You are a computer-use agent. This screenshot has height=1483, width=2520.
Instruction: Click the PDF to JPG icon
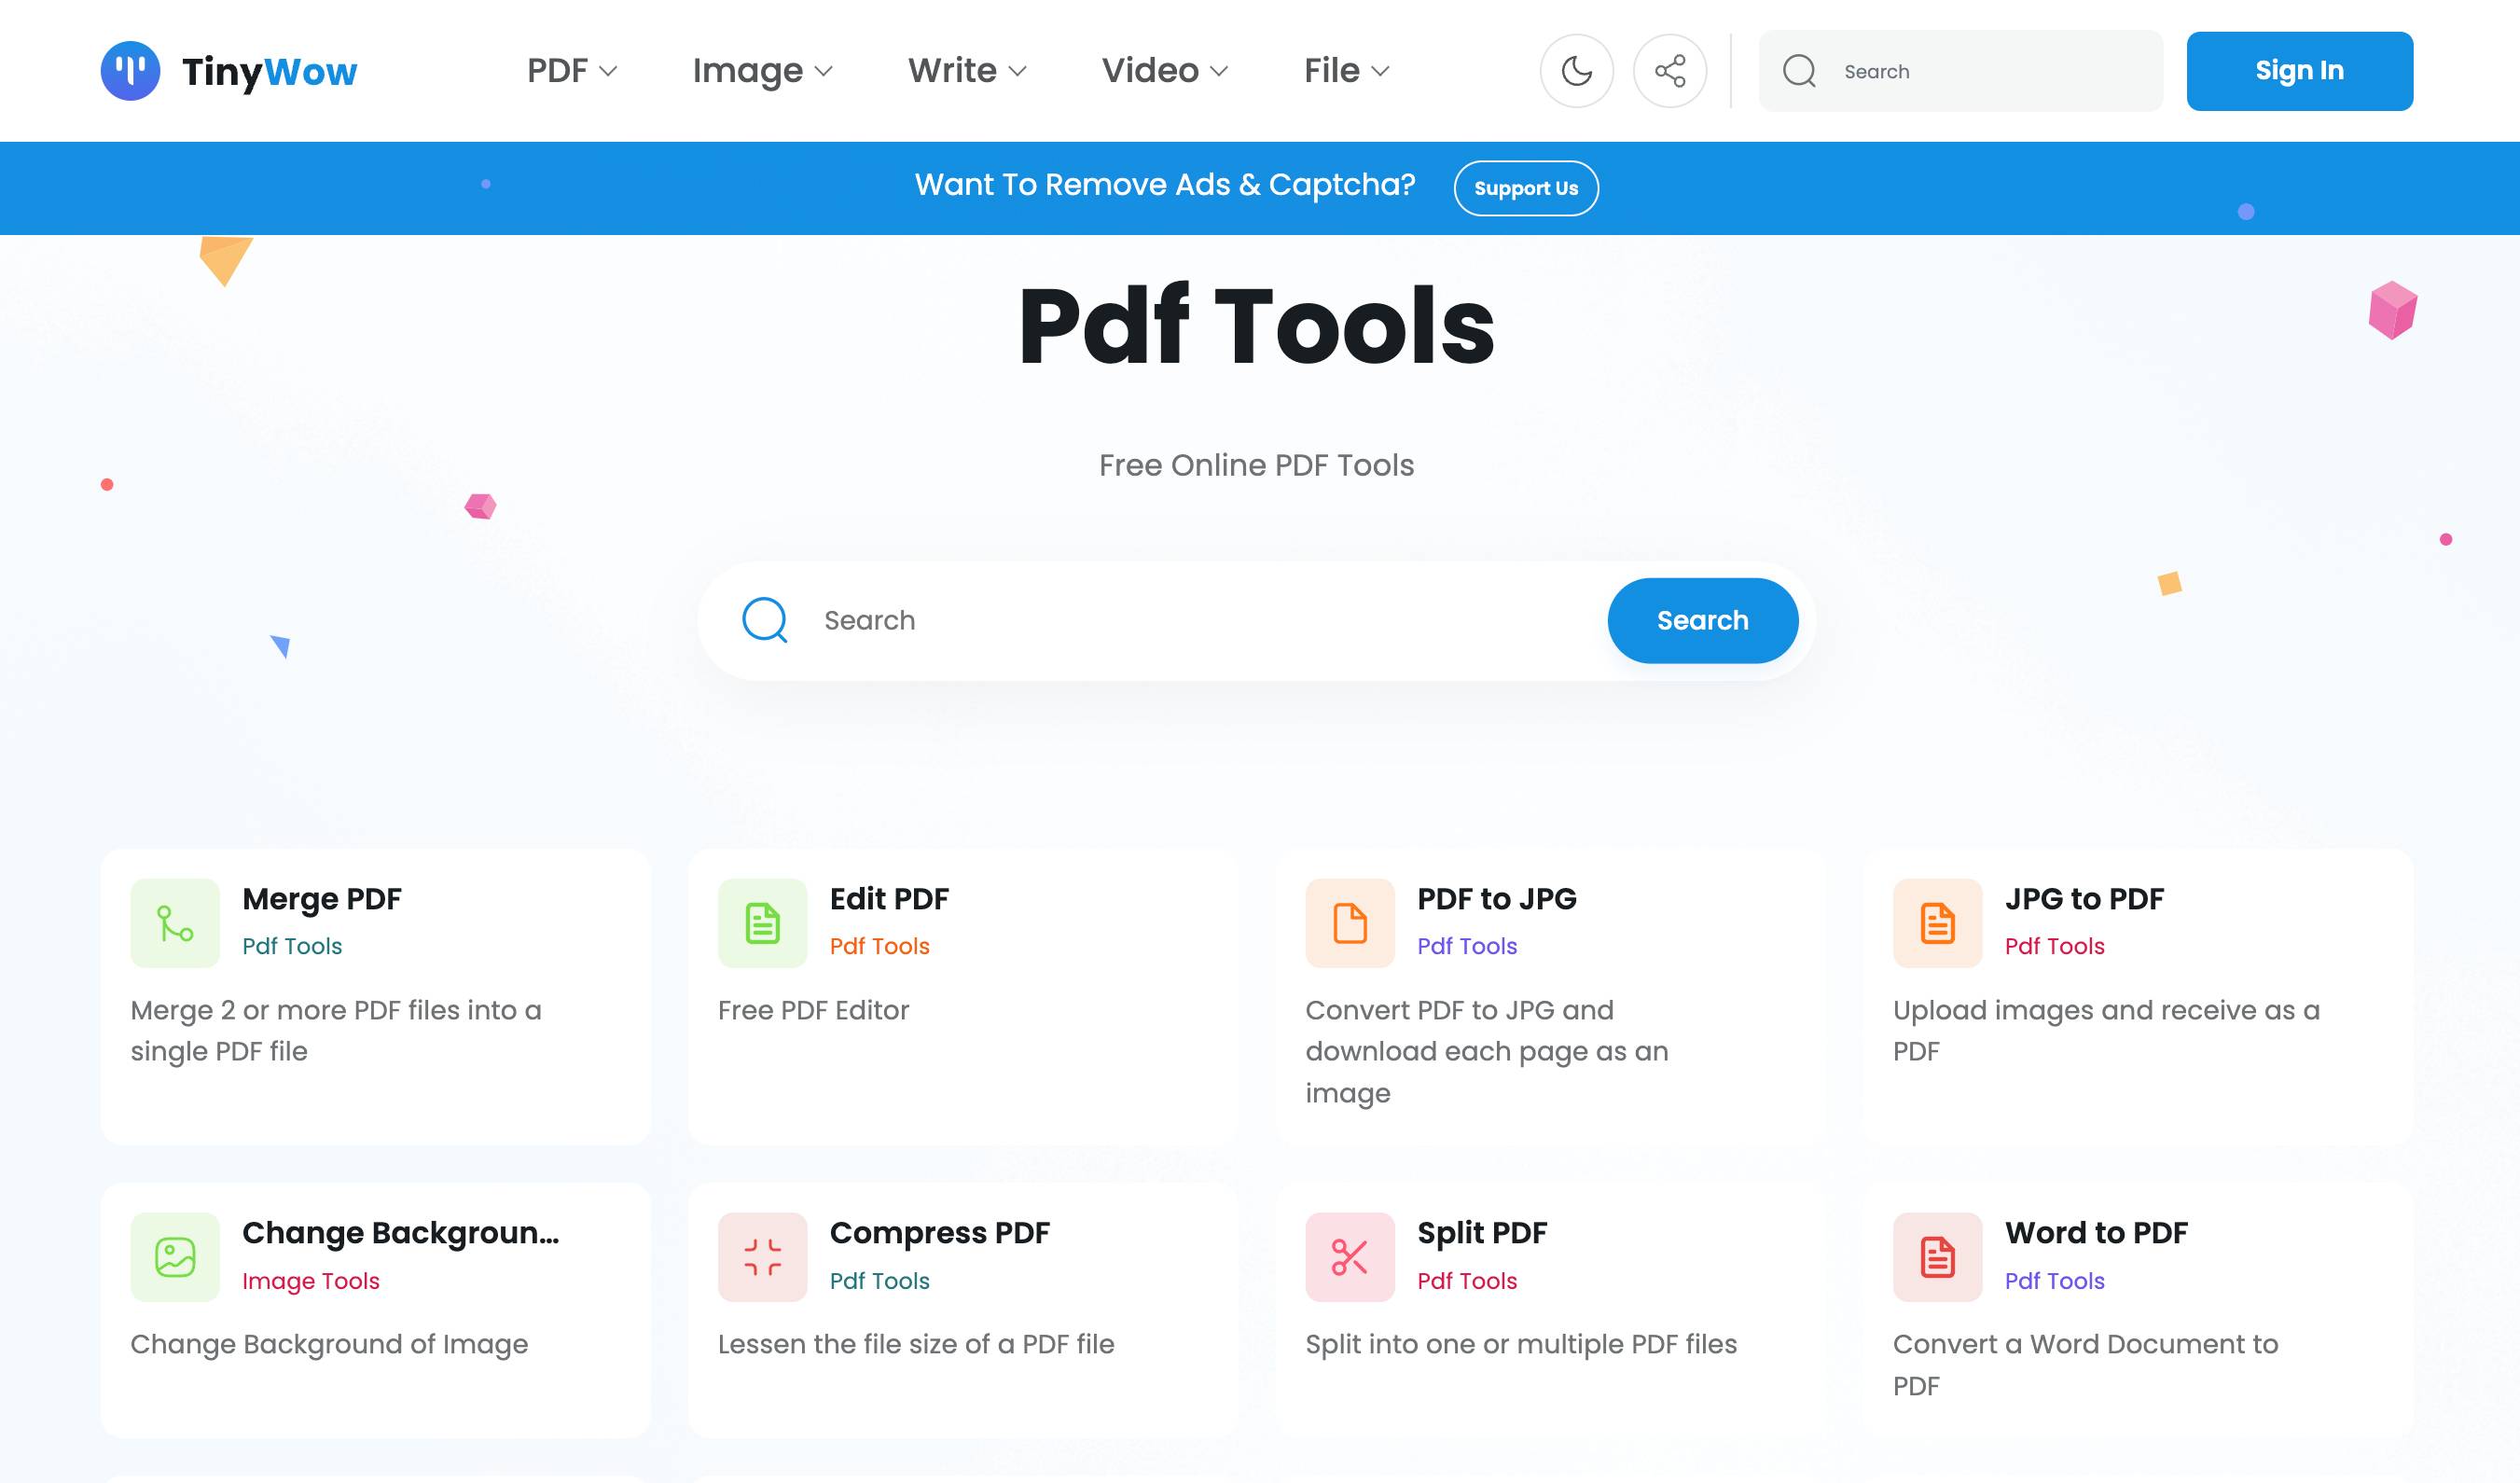pyautogui.click(x=1349, y=923)
